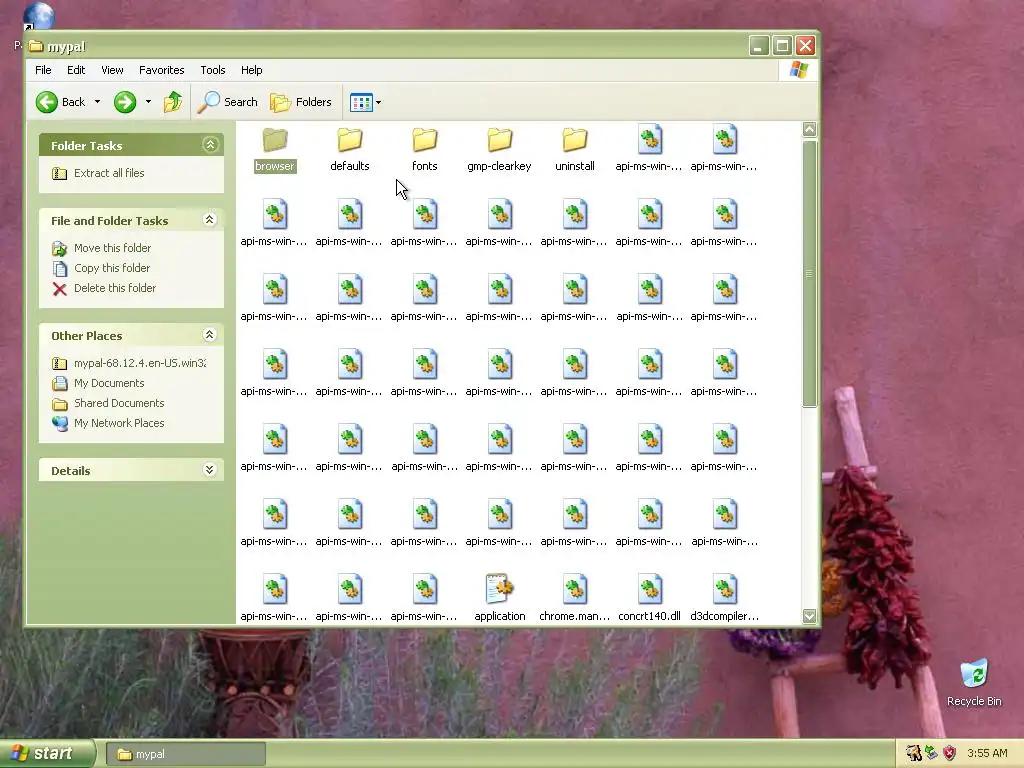Click the red shield tray icon
Viewport: 1024px width, 768px height.
(950, 754)
